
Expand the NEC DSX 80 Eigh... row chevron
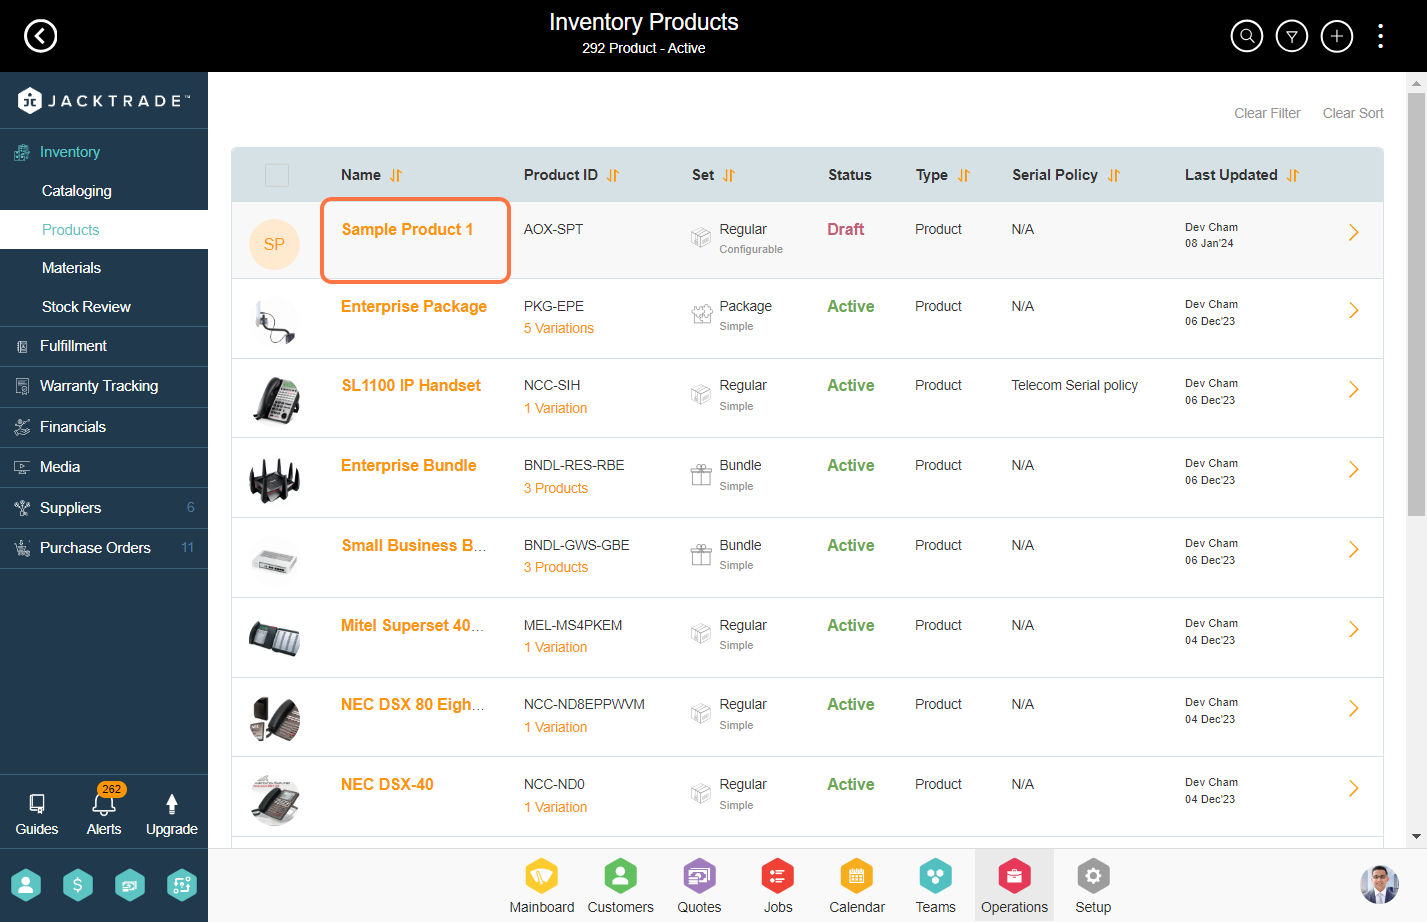[x=1353, y=708]
